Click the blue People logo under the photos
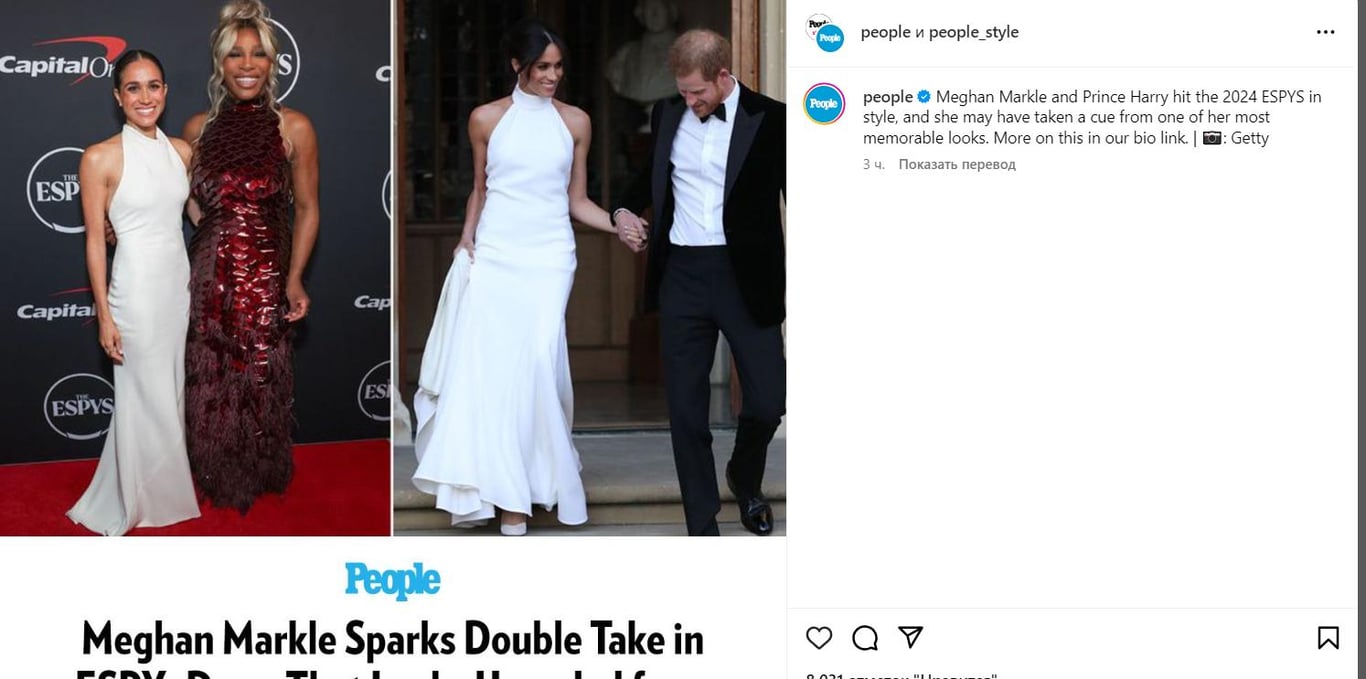 [393, 580]
